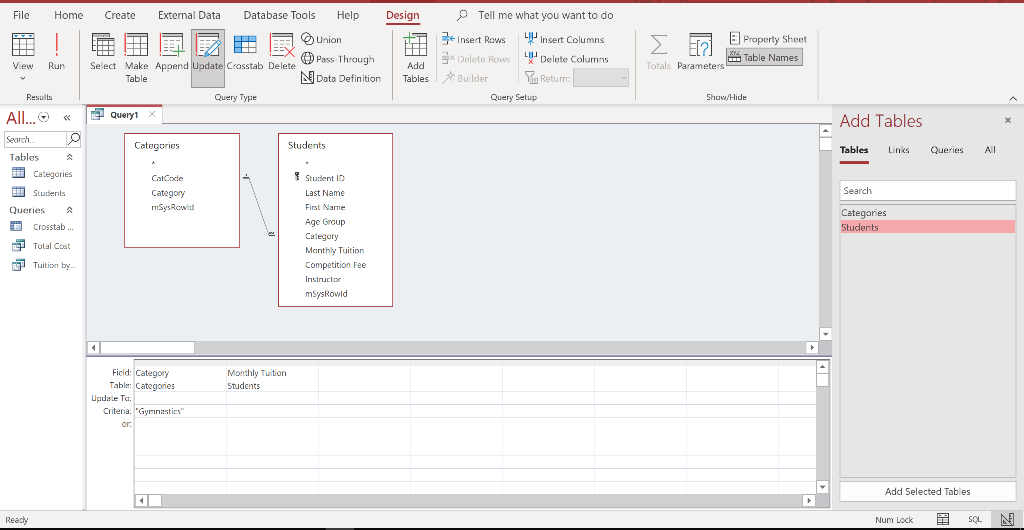Collapse the ribbon with chevron
Viewport: 1024px width, 530px height.
point(1013,99)
